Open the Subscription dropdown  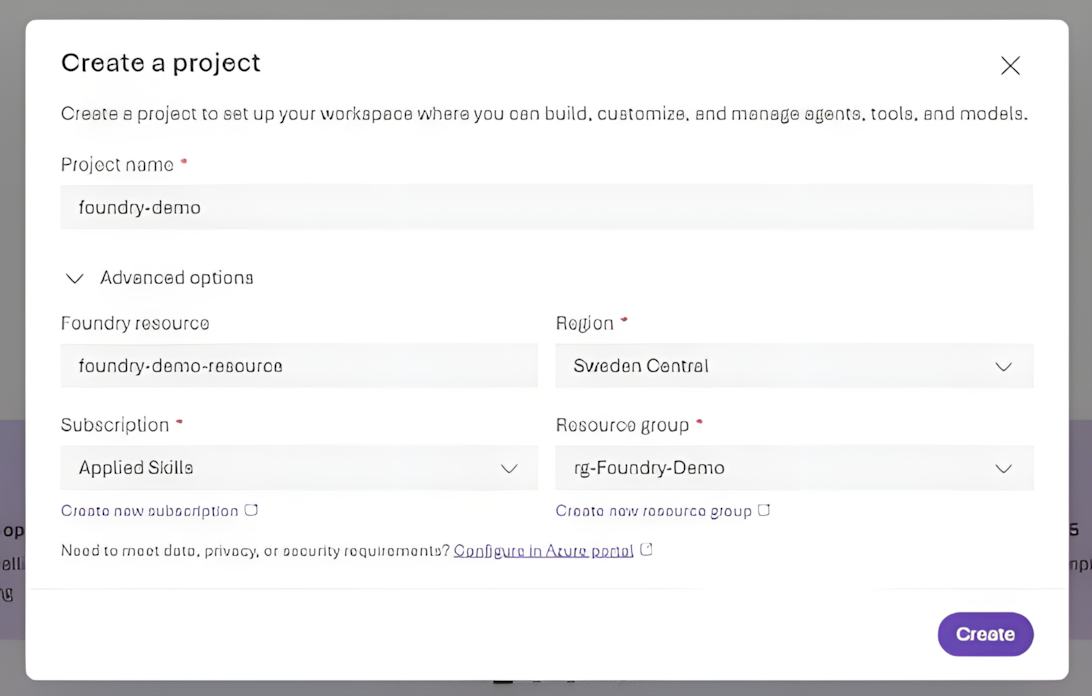click(299, 467)
